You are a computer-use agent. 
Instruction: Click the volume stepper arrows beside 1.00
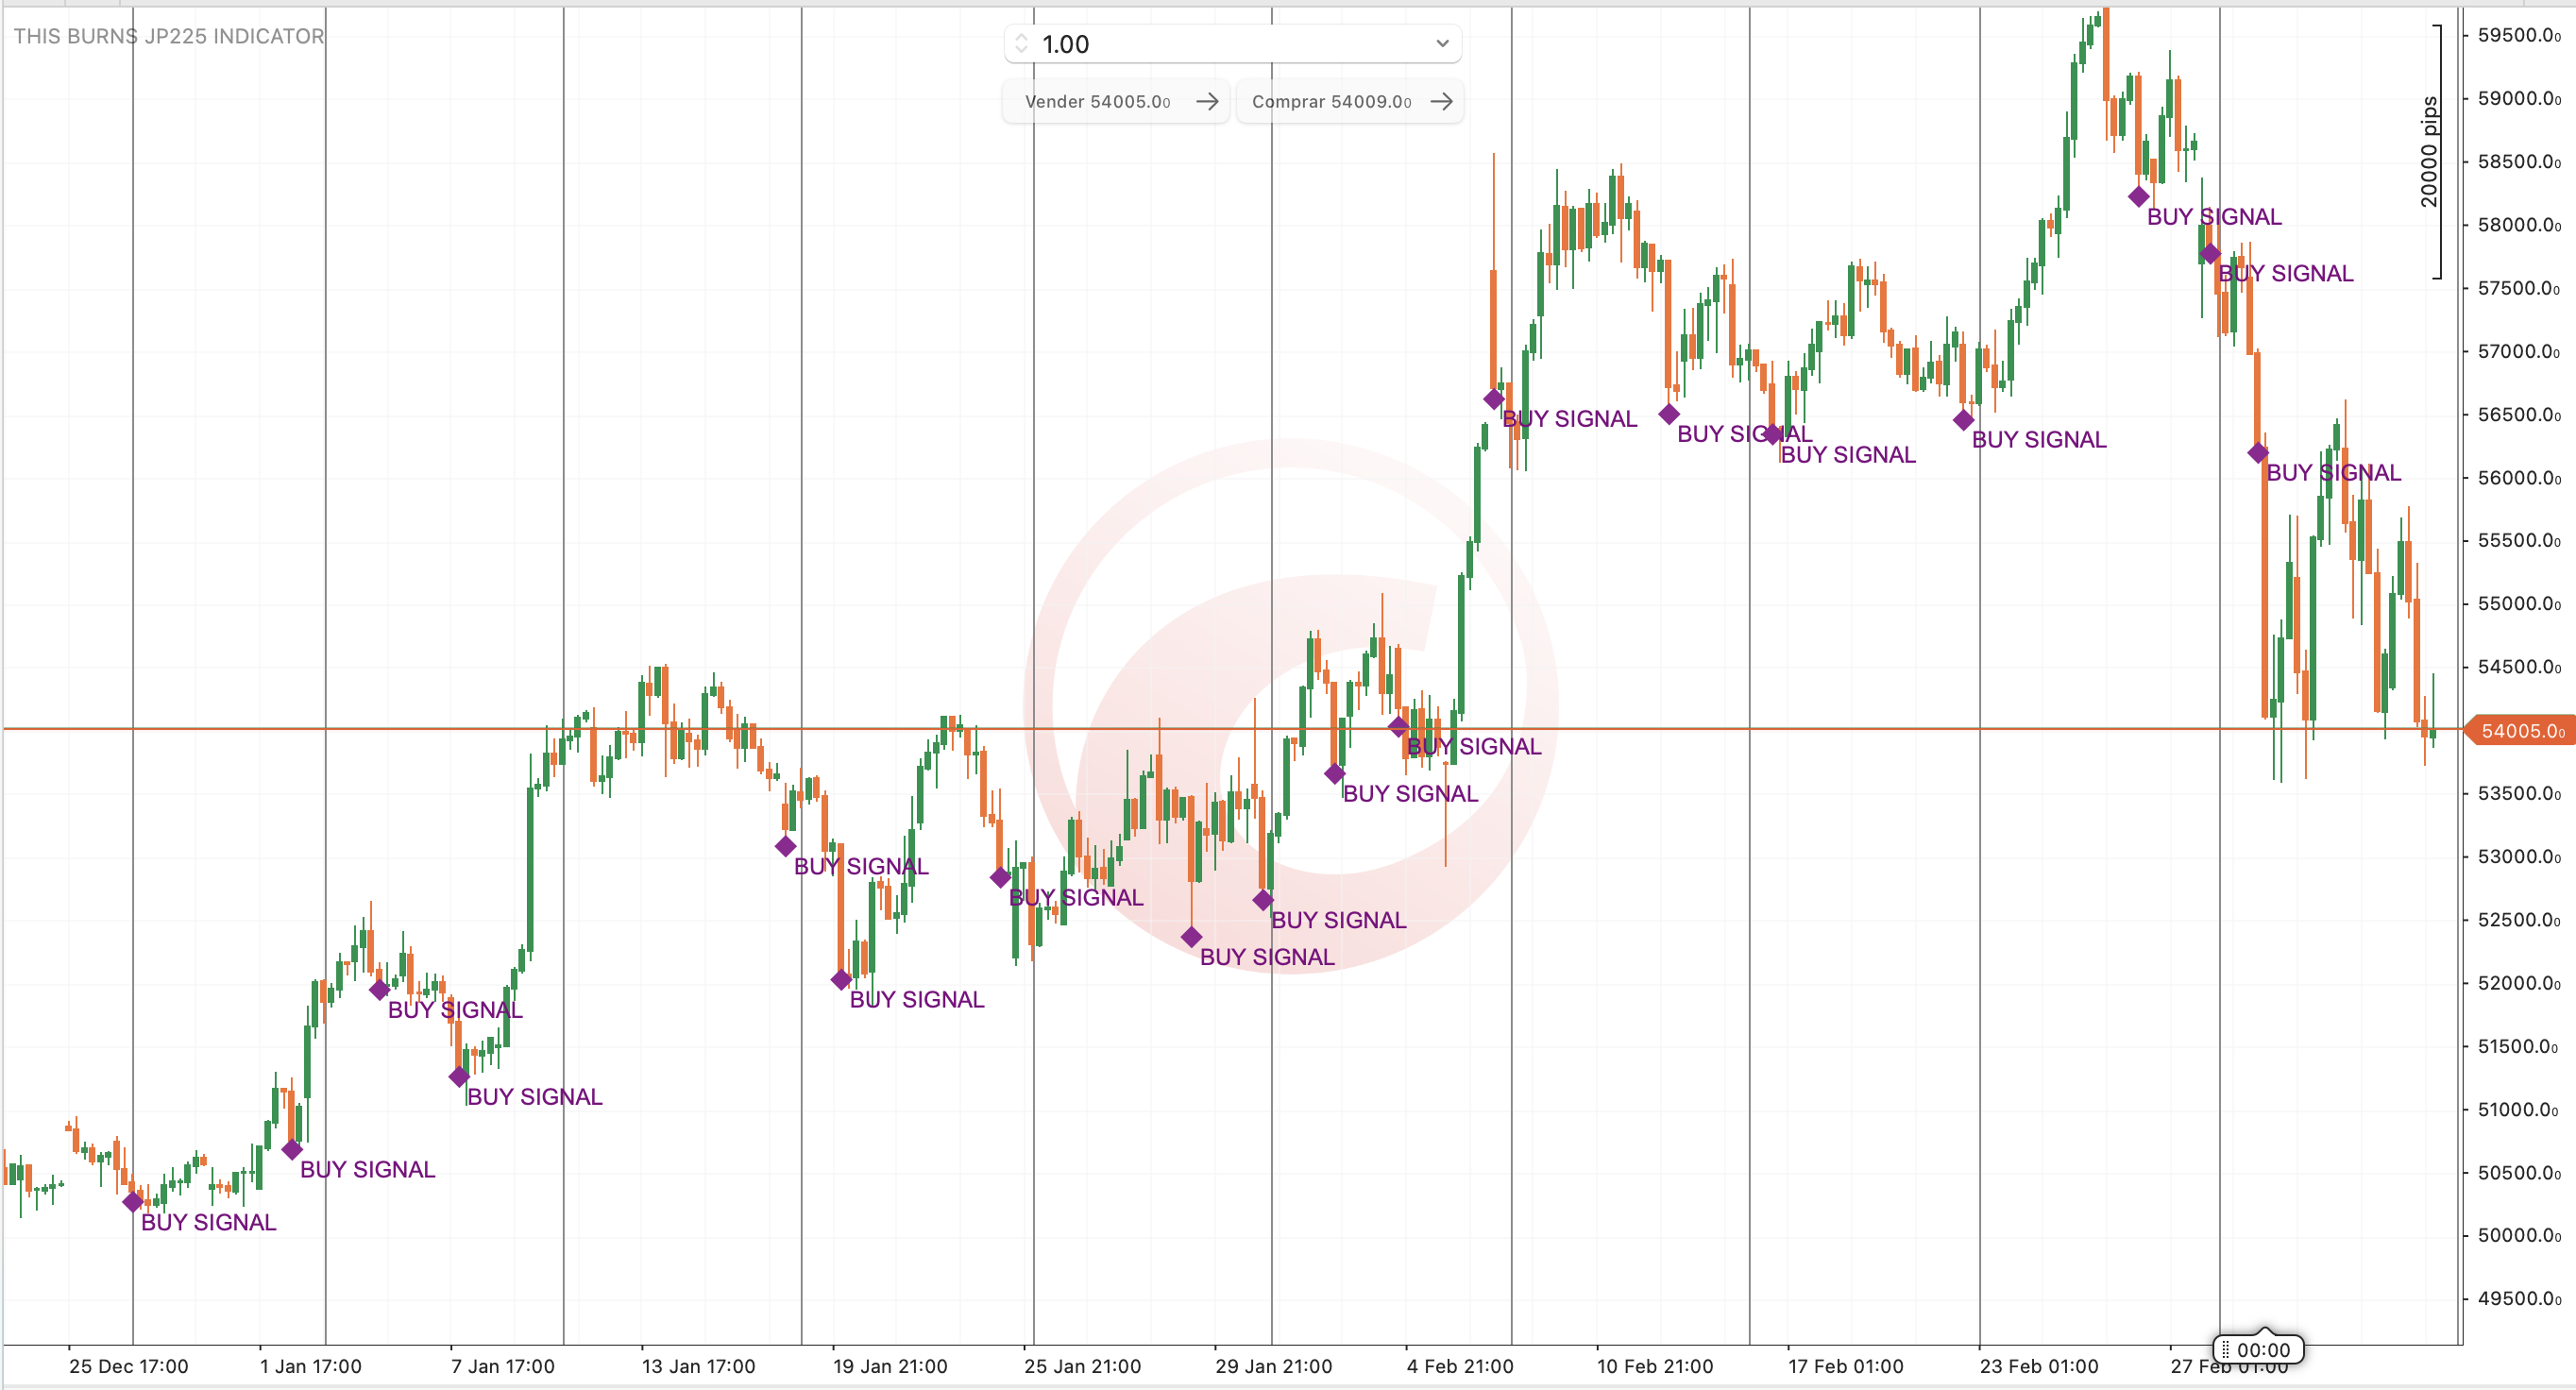[1021, 44]
